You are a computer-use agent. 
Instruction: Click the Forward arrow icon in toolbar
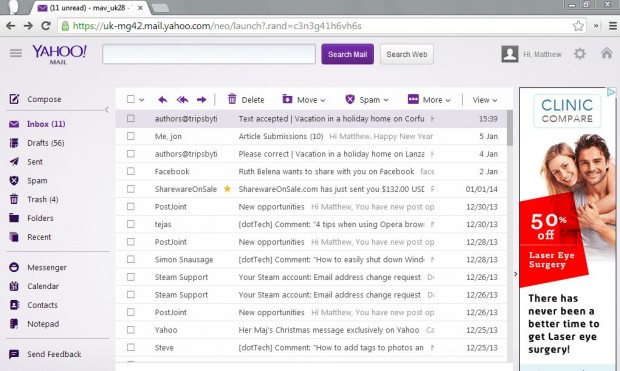click(x=202, y=100)
